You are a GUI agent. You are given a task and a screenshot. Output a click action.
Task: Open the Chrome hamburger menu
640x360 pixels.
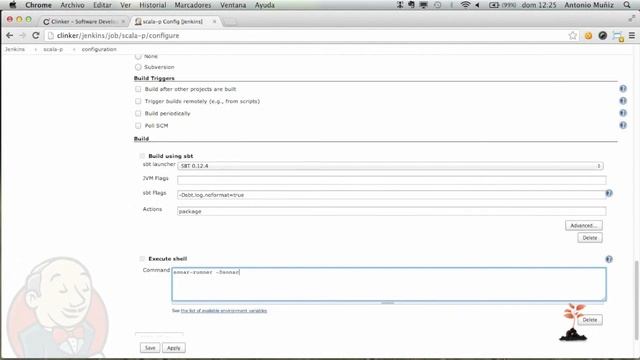(x=632, y=36)
